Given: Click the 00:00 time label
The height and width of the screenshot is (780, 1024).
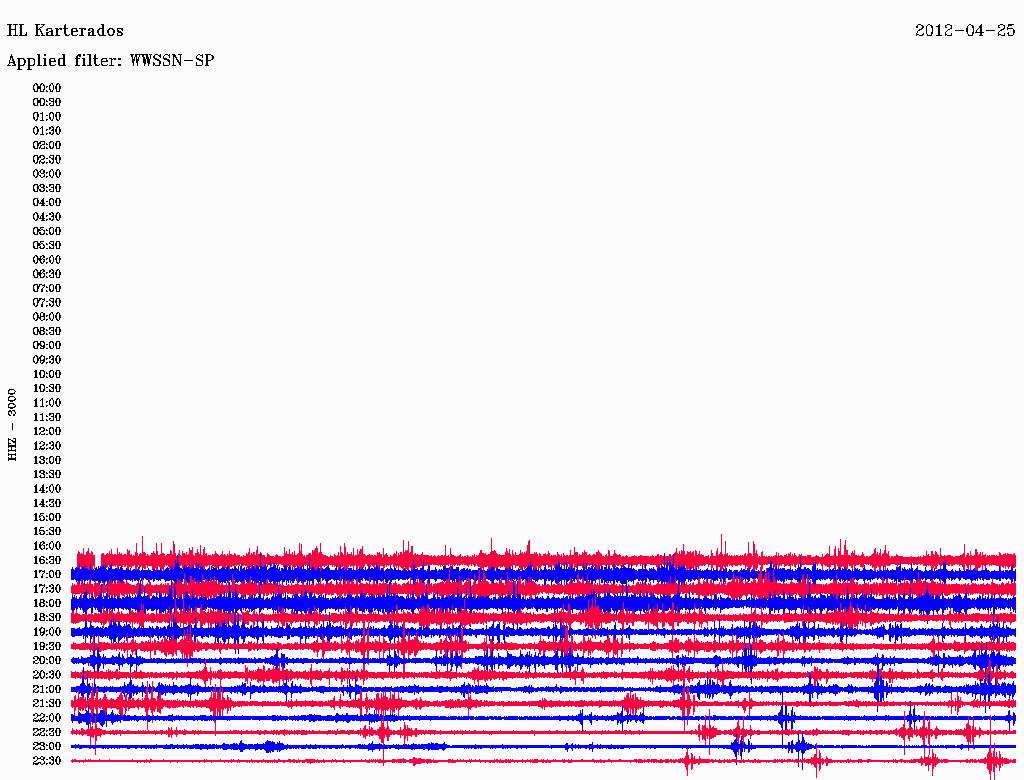Looking at the screenshot, I should (x=46, y=88).
